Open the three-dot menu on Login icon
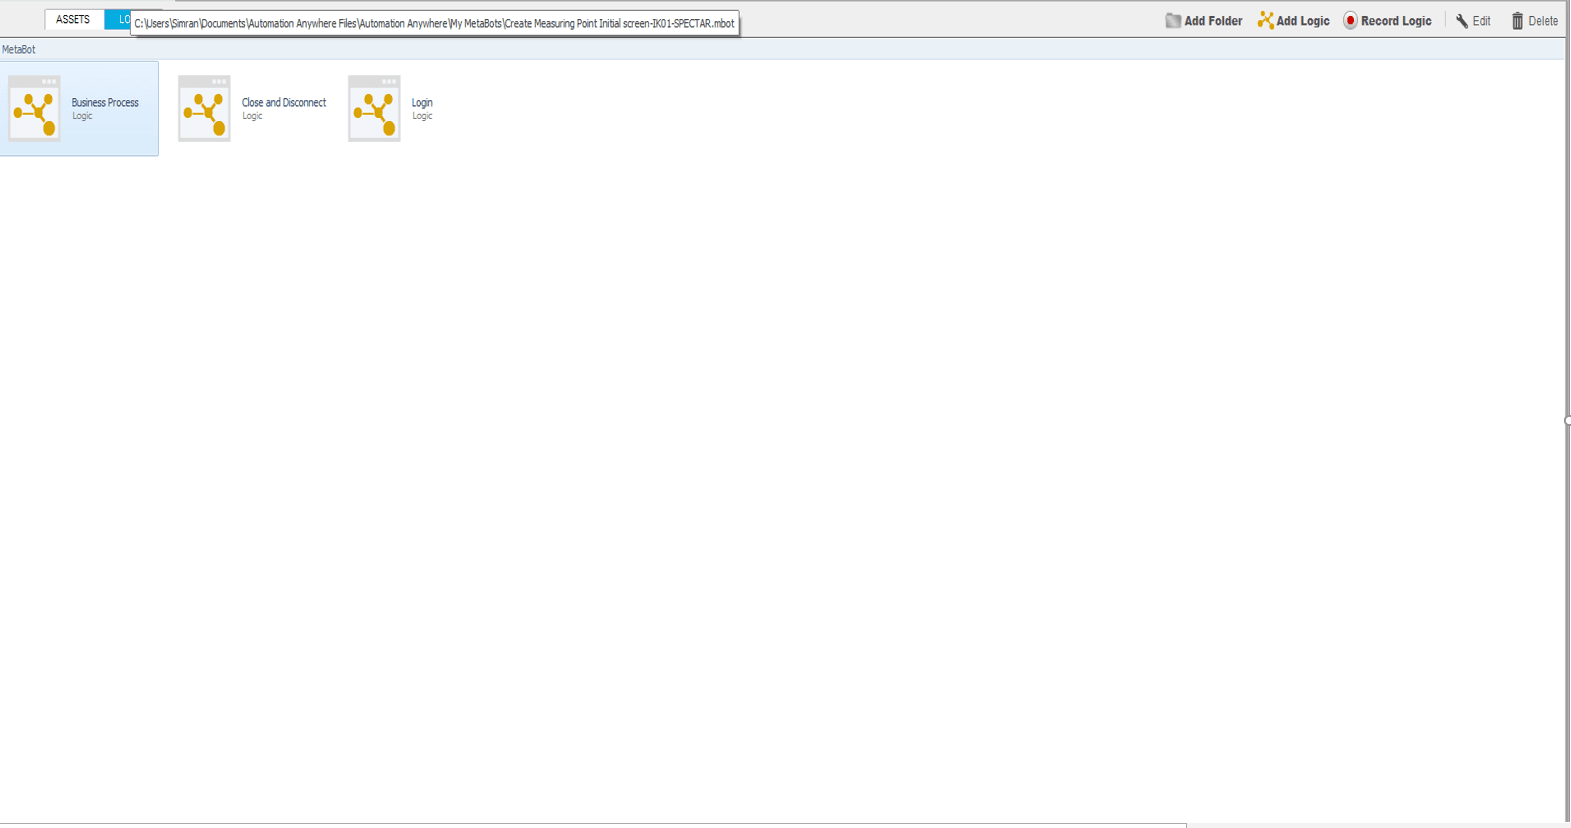 click(x=388, y=82)
